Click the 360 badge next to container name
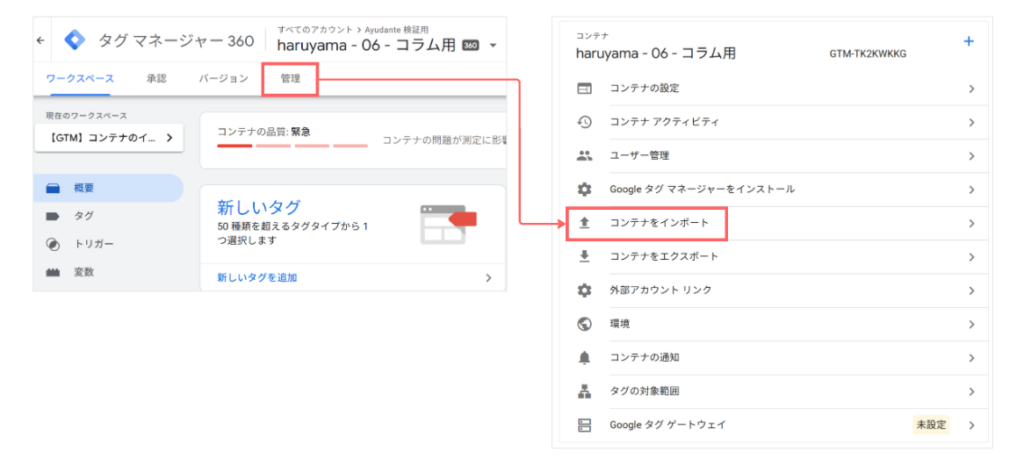1024x473 pixels. pos(471,46)
